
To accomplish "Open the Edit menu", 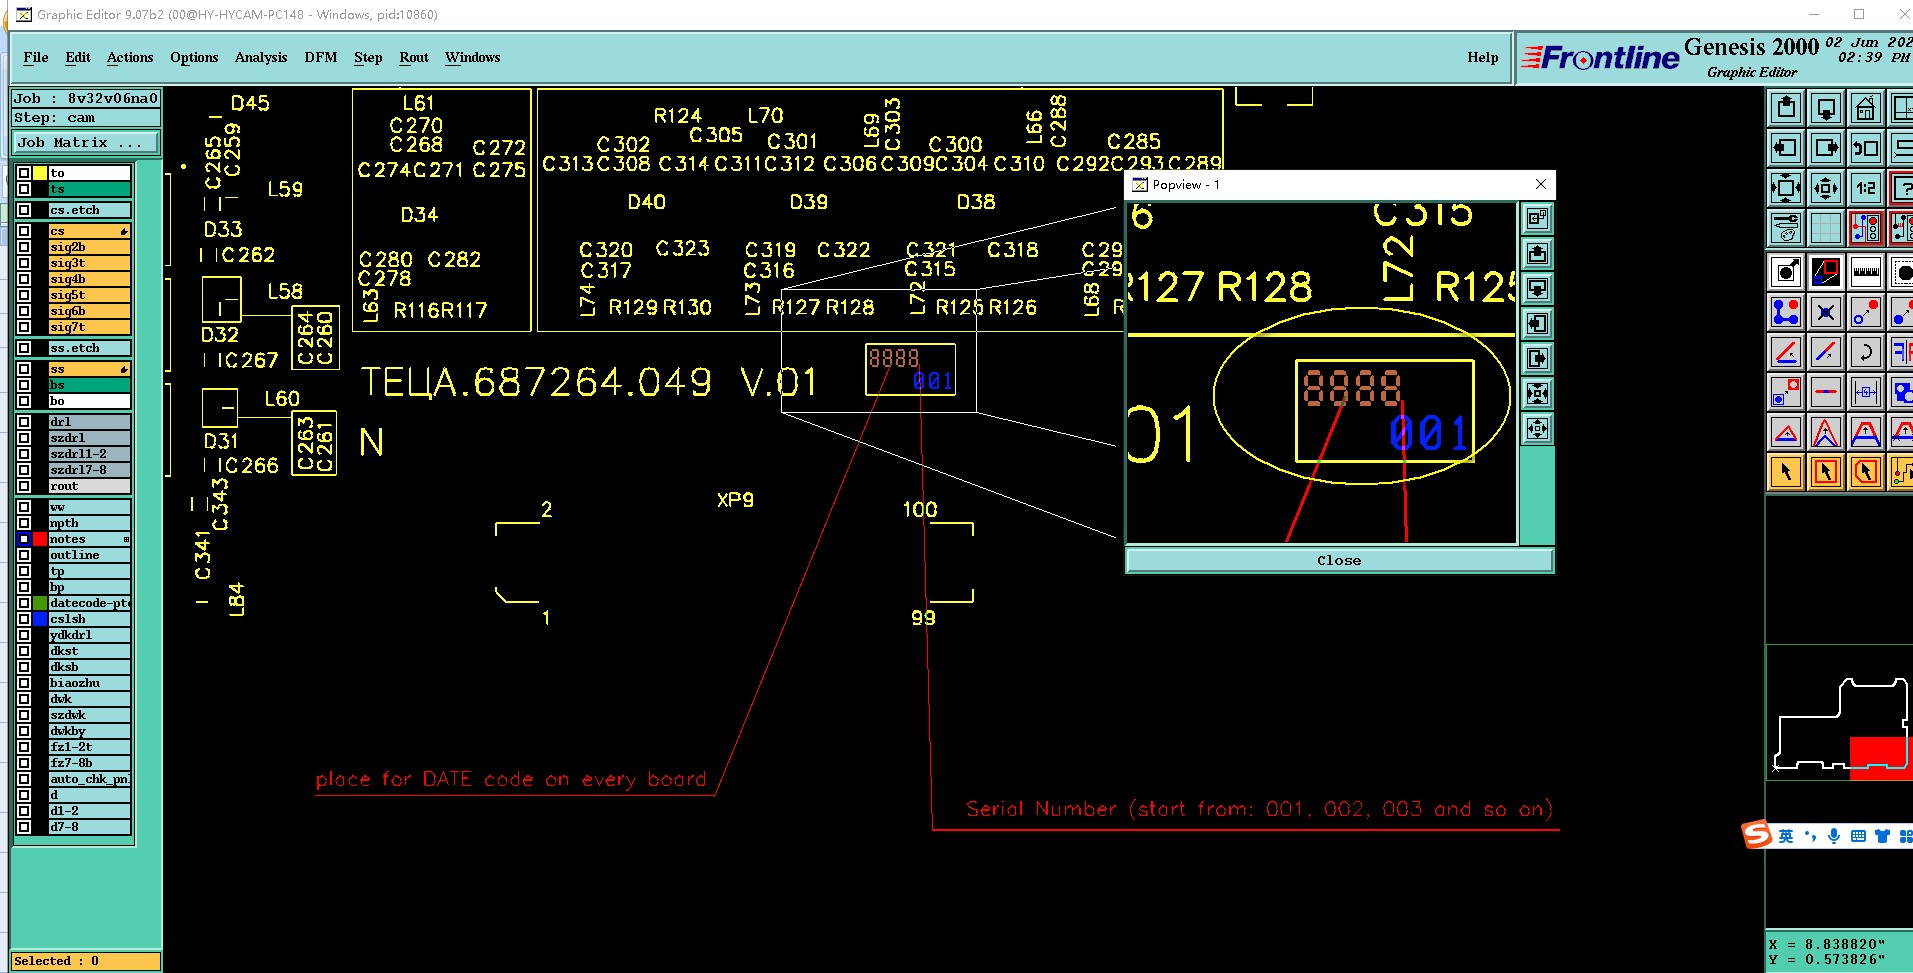I will point(78,57).
